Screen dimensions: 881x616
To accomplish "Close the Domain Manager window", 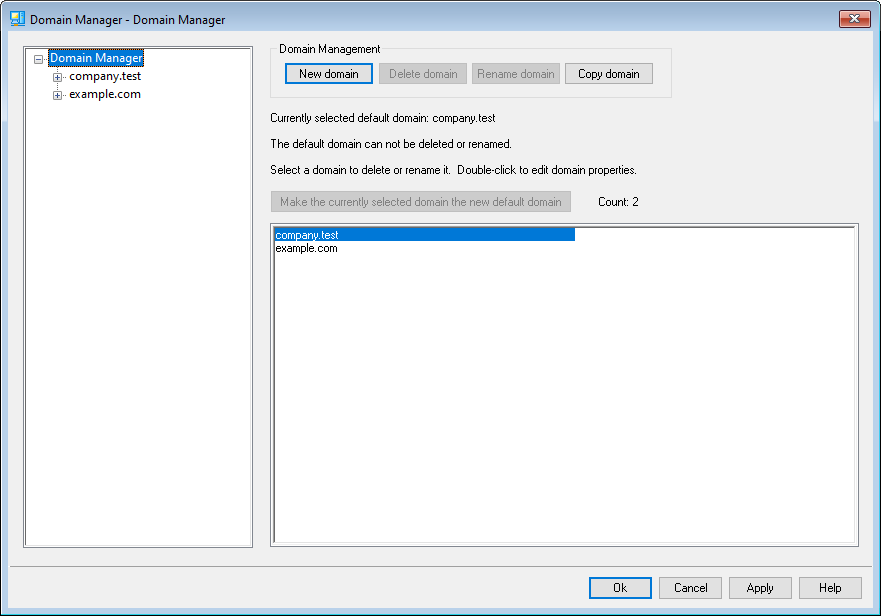I will (x=854, y=19).
